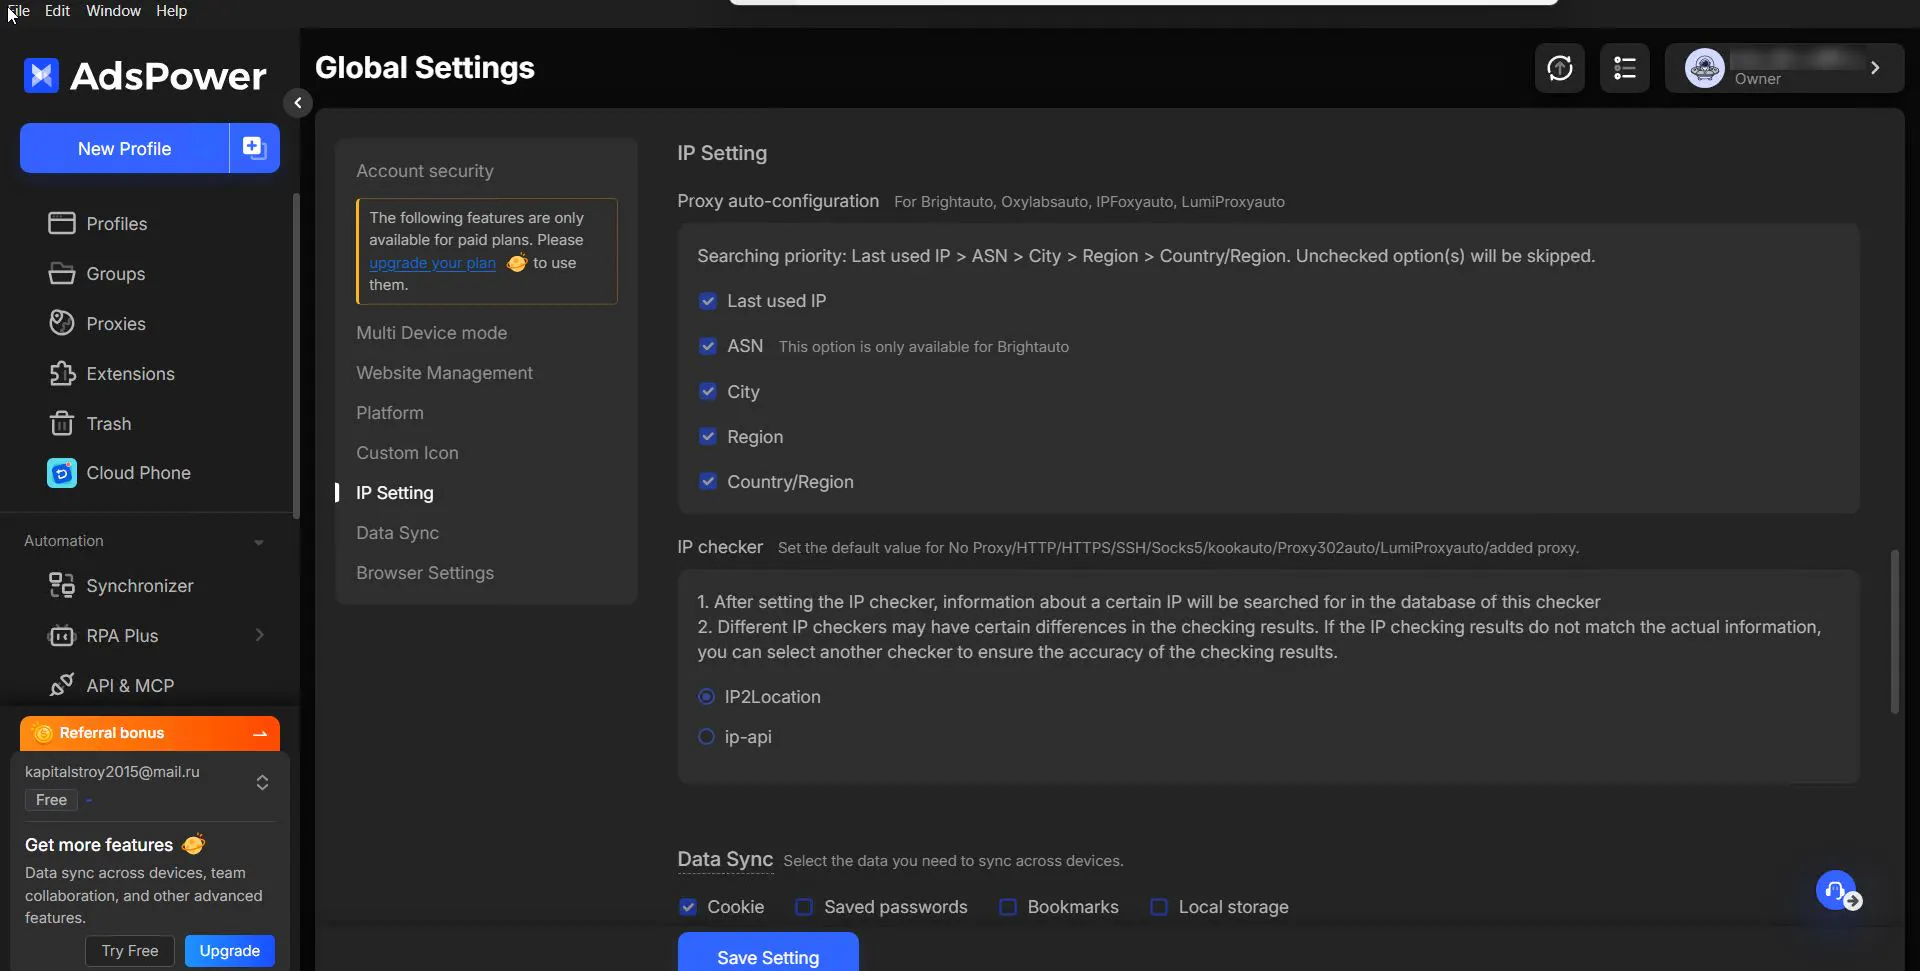
Task: Open the Edit menu
Action: click(x=57, y=11)
